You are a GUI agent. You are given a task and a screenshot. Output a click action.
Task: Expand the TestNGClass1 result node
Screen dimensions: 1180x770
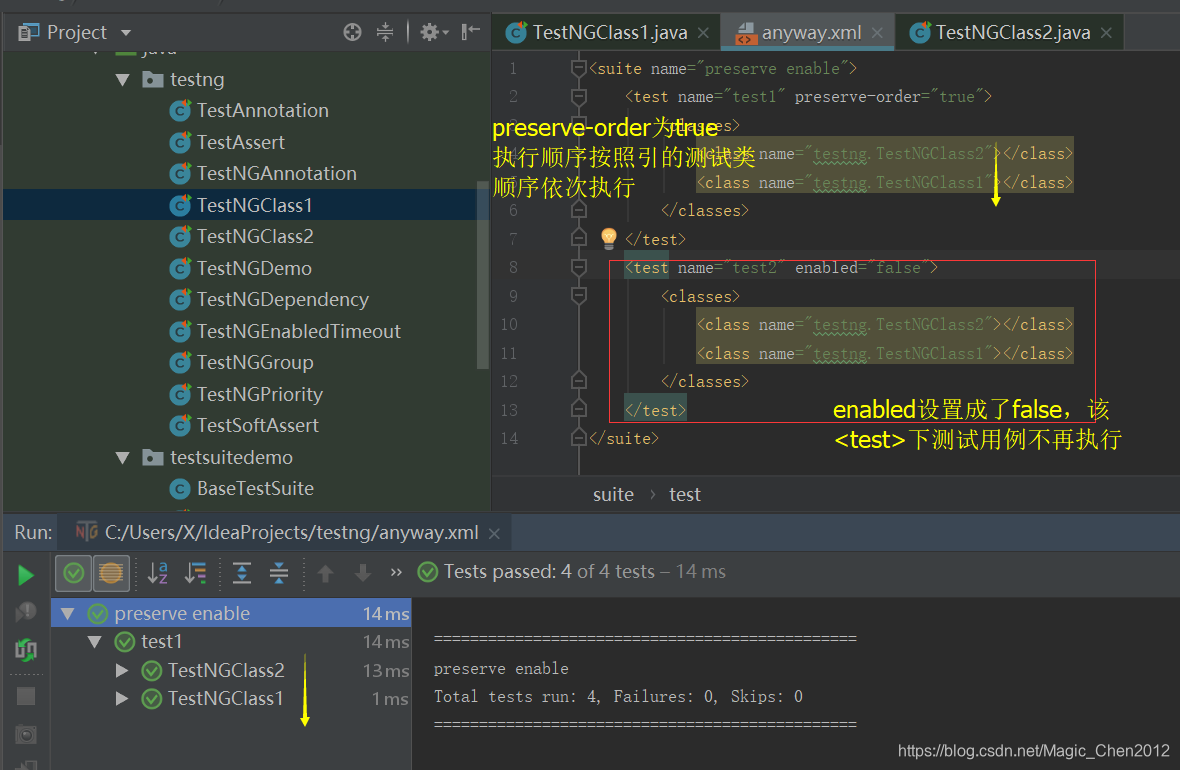point(122,698)
